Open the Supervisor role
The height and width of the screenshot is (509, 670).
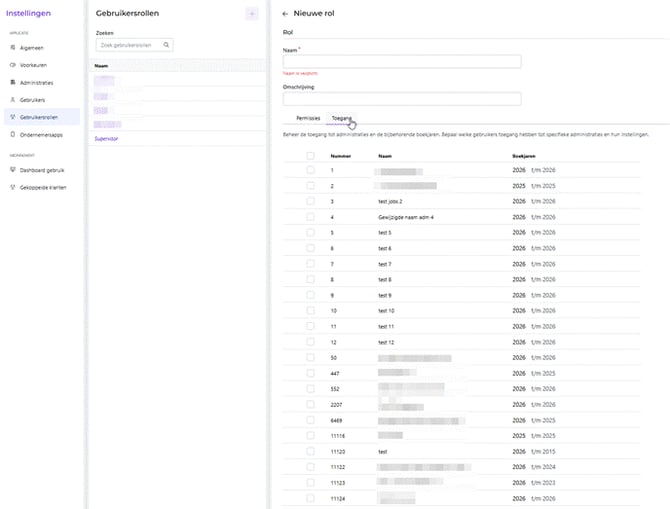click(x=106, y=139)
